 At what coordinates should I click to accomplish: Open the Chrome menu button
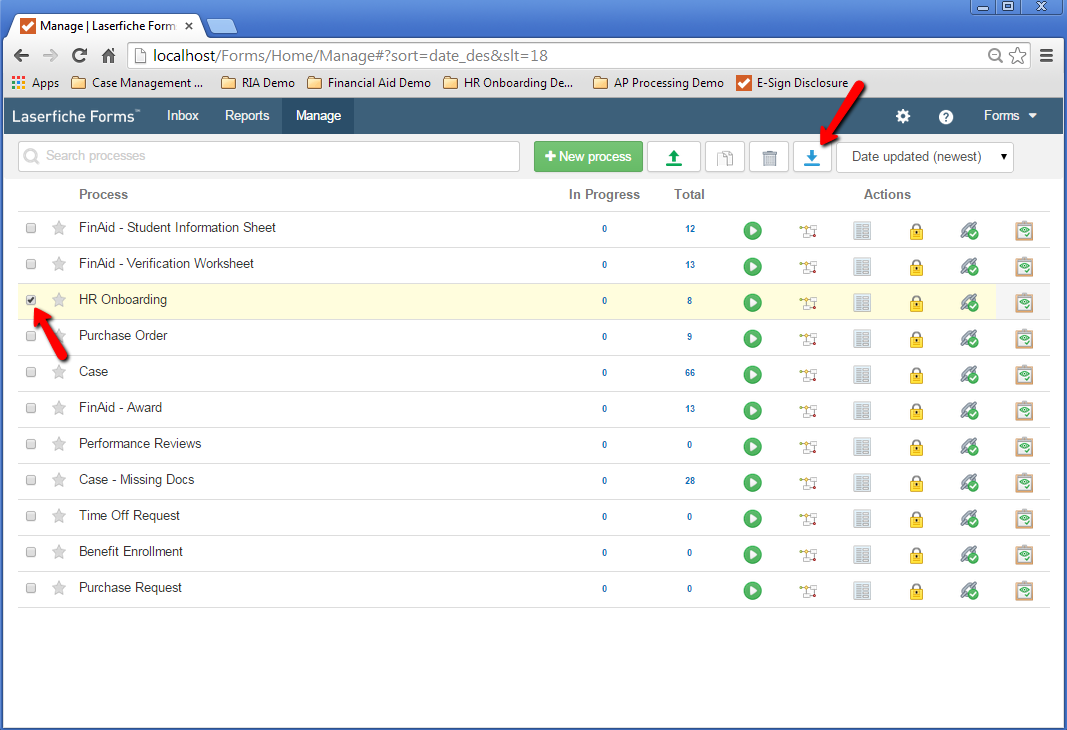1046,56
